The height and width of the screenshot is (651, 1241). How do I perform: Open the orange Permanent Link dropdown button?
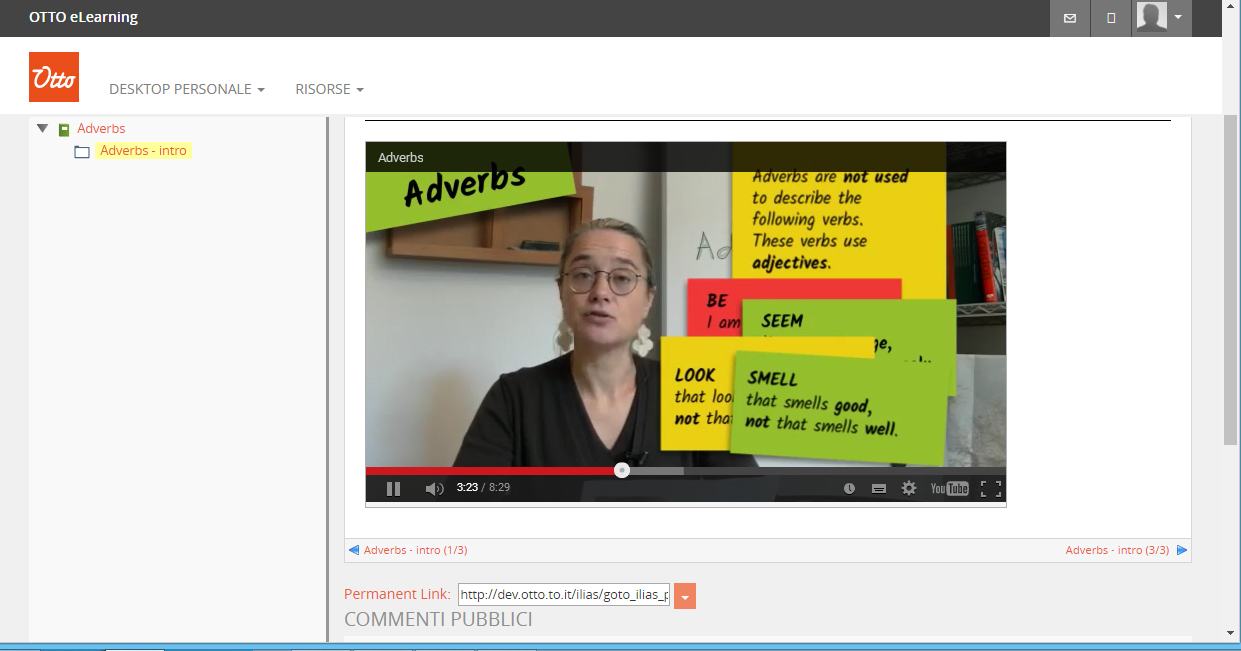tap(685, 596)
